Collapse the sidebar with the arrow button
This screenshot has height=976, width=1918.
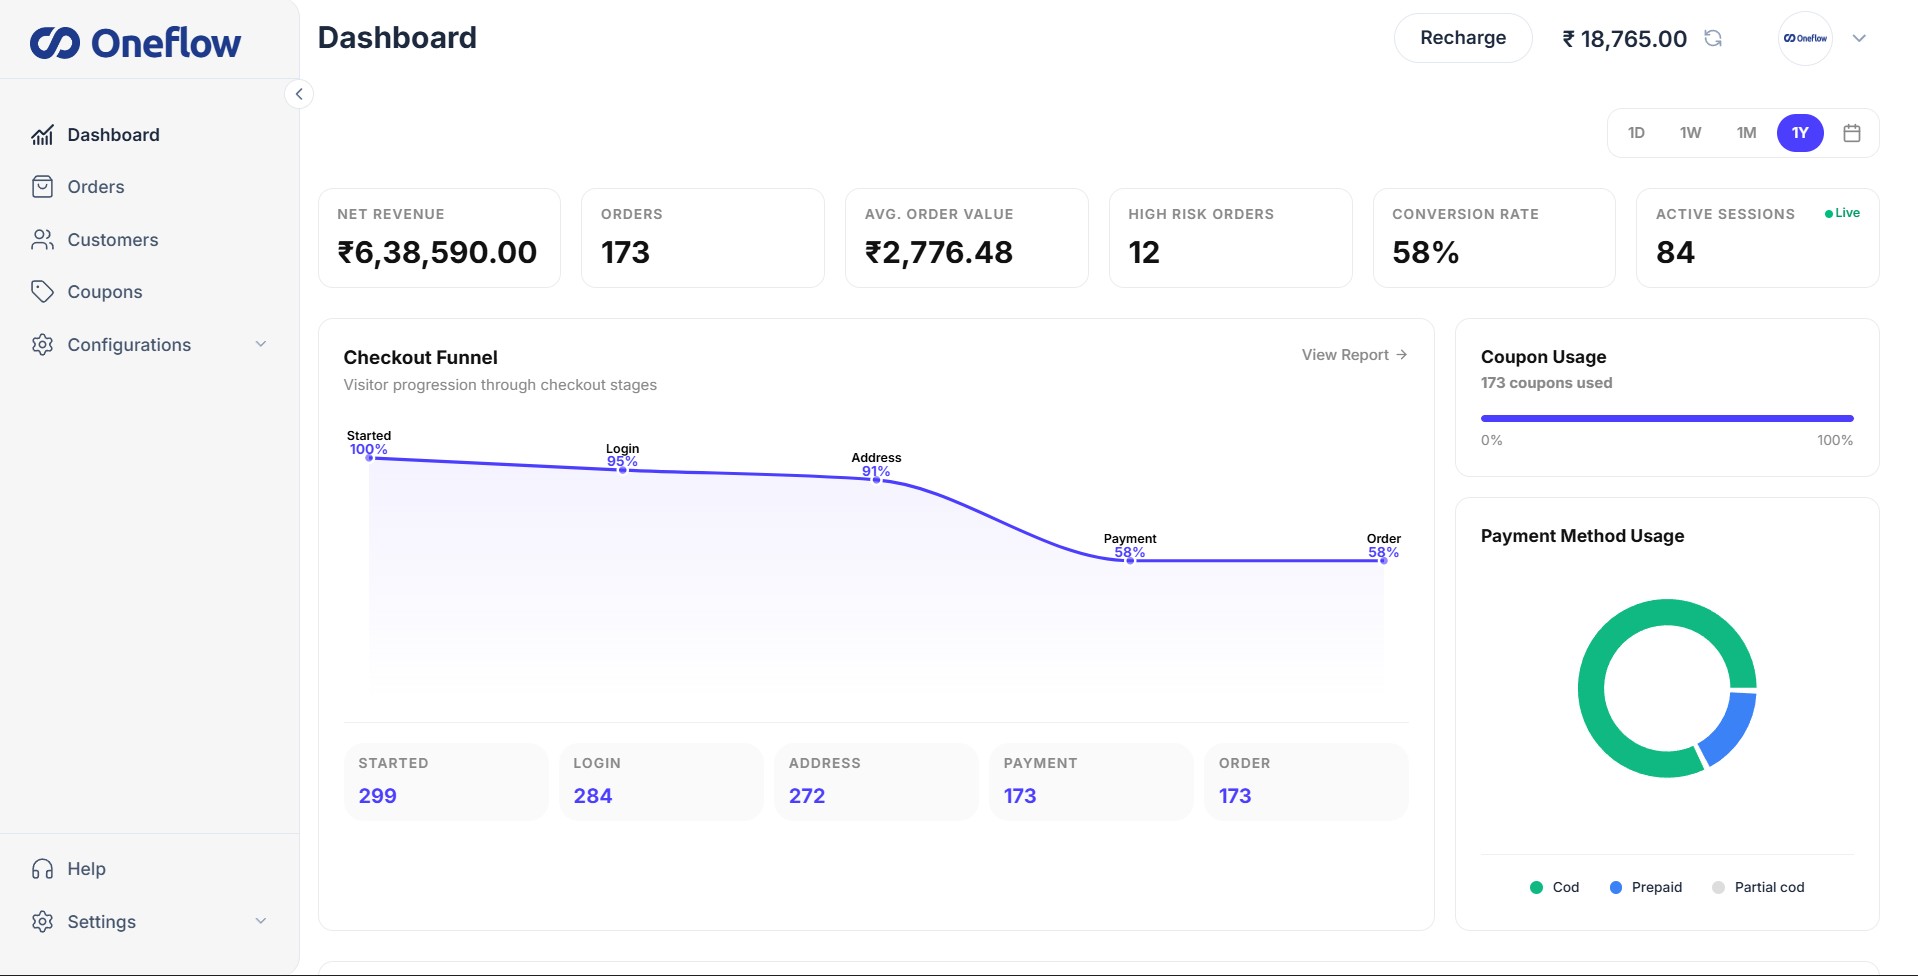(298, 93)
